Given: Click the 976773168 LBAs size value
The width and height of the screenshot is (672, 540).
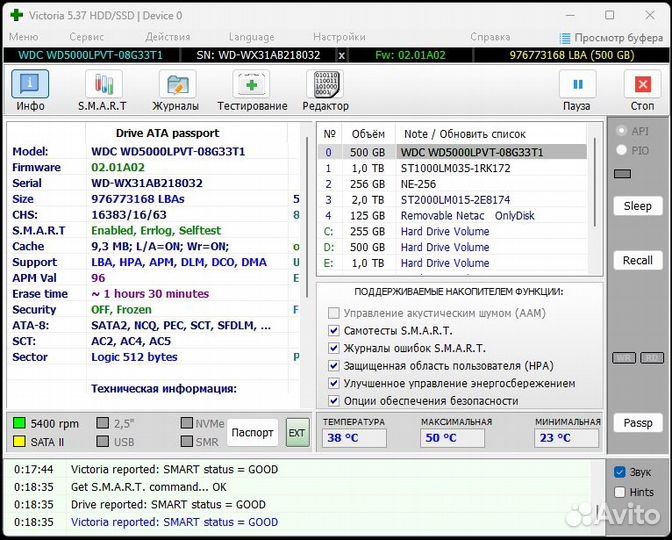Looking at the screenshot, I should (138, 199).
